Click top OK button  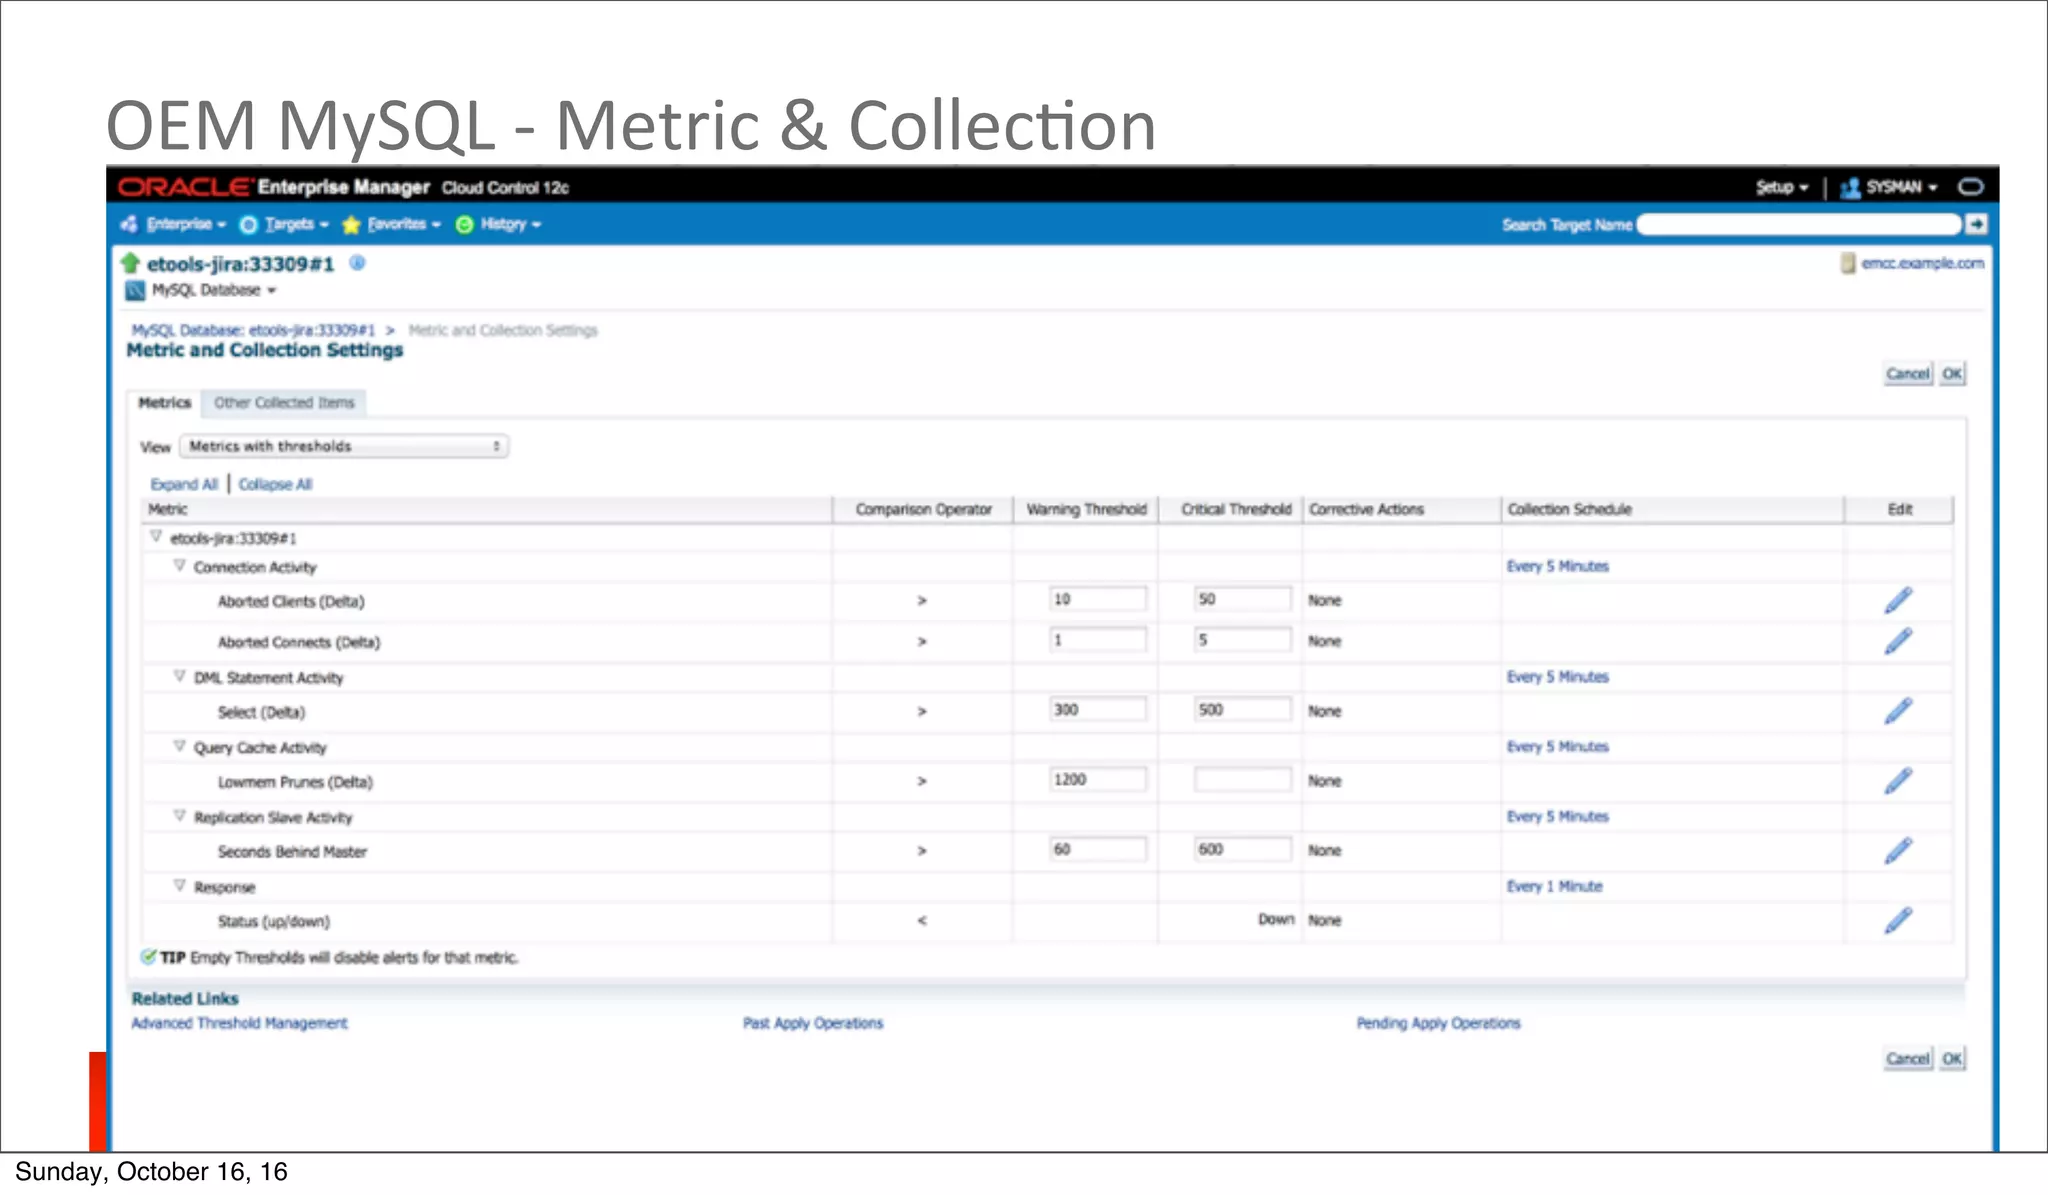tap(1952, 374)
